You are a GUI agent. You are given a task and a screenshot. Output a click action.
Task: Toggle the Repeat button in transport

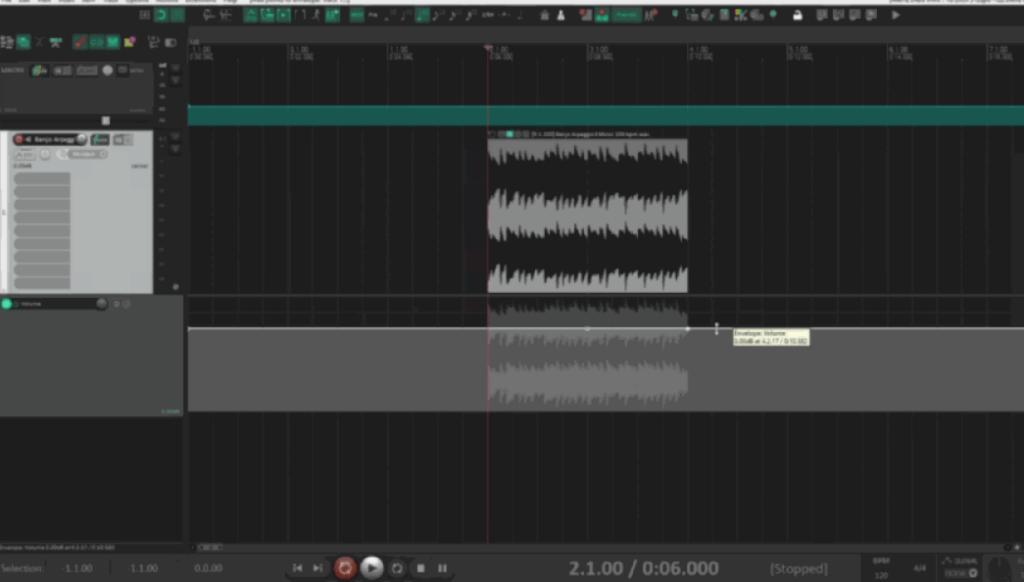click(x=397, y=568)
